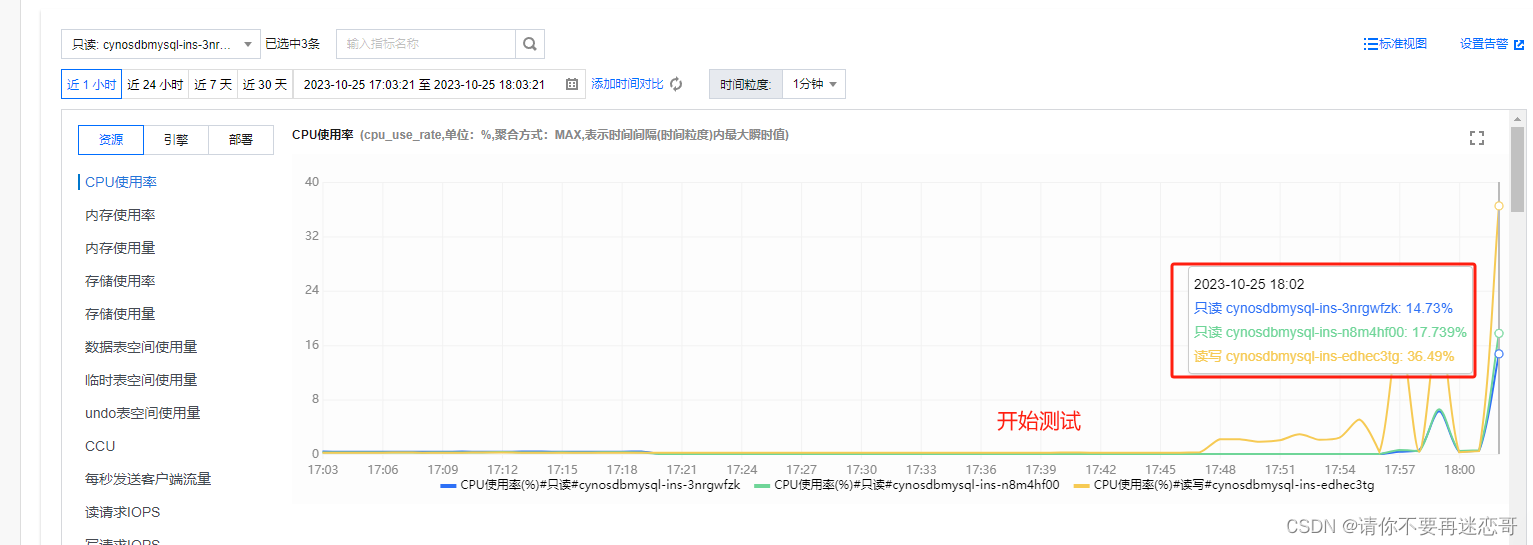Select 临时表空间使用量 metric
This screenshot has width=1533, height=545.
(x=141, y=380)
